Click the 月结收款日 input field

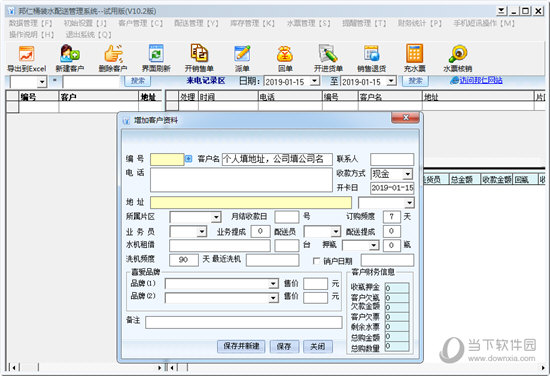point(287,217)
